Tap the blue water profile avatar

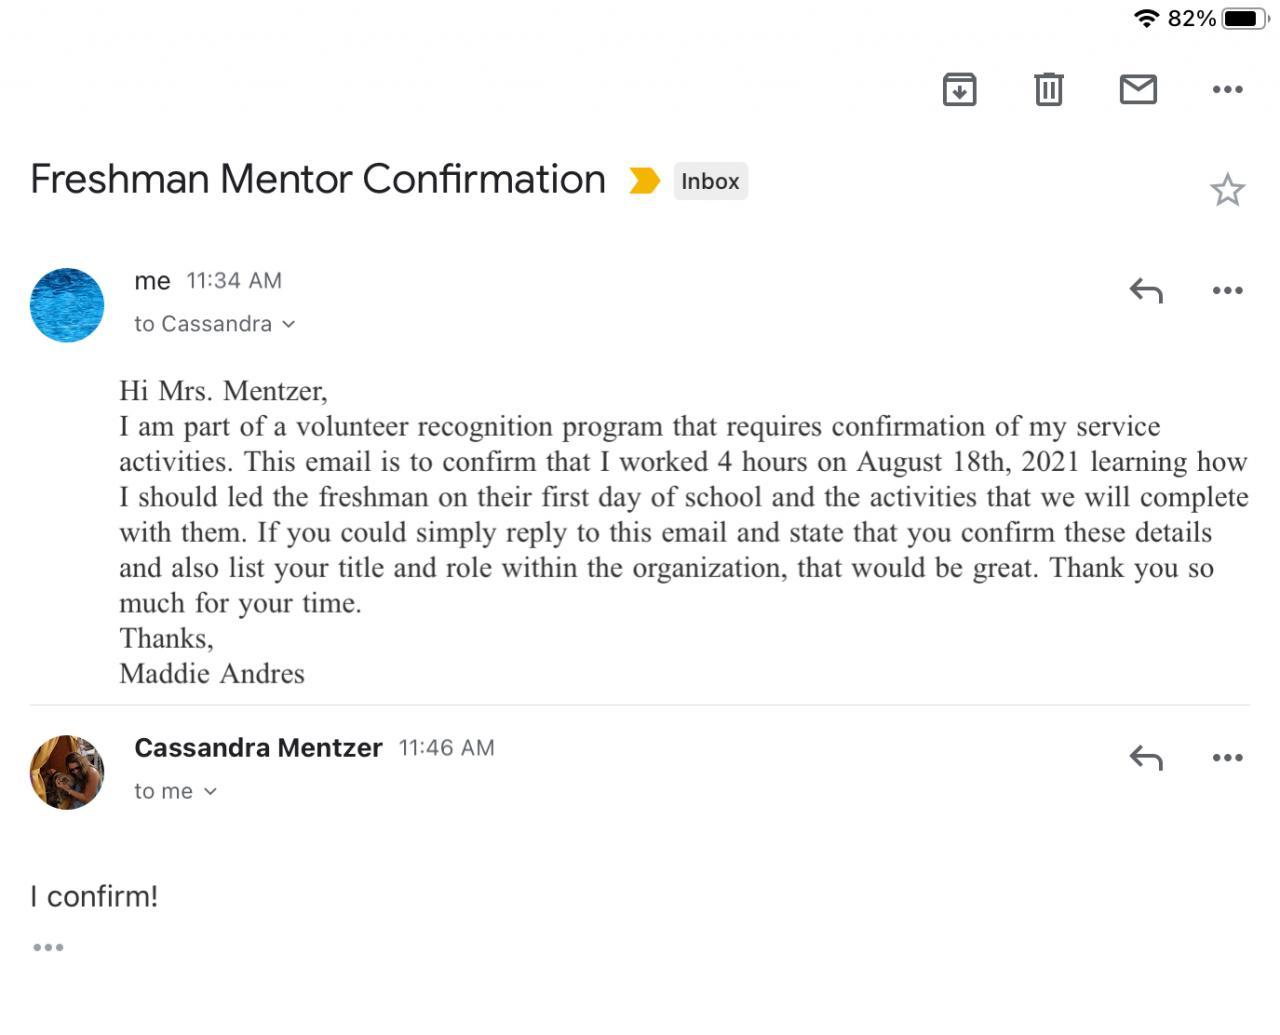(67, 305)
